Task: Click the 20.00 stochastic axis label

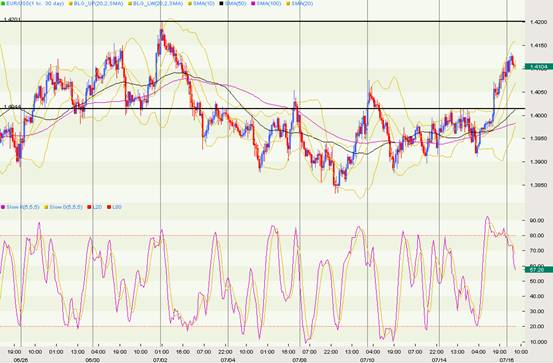Action: coord(537,326)
